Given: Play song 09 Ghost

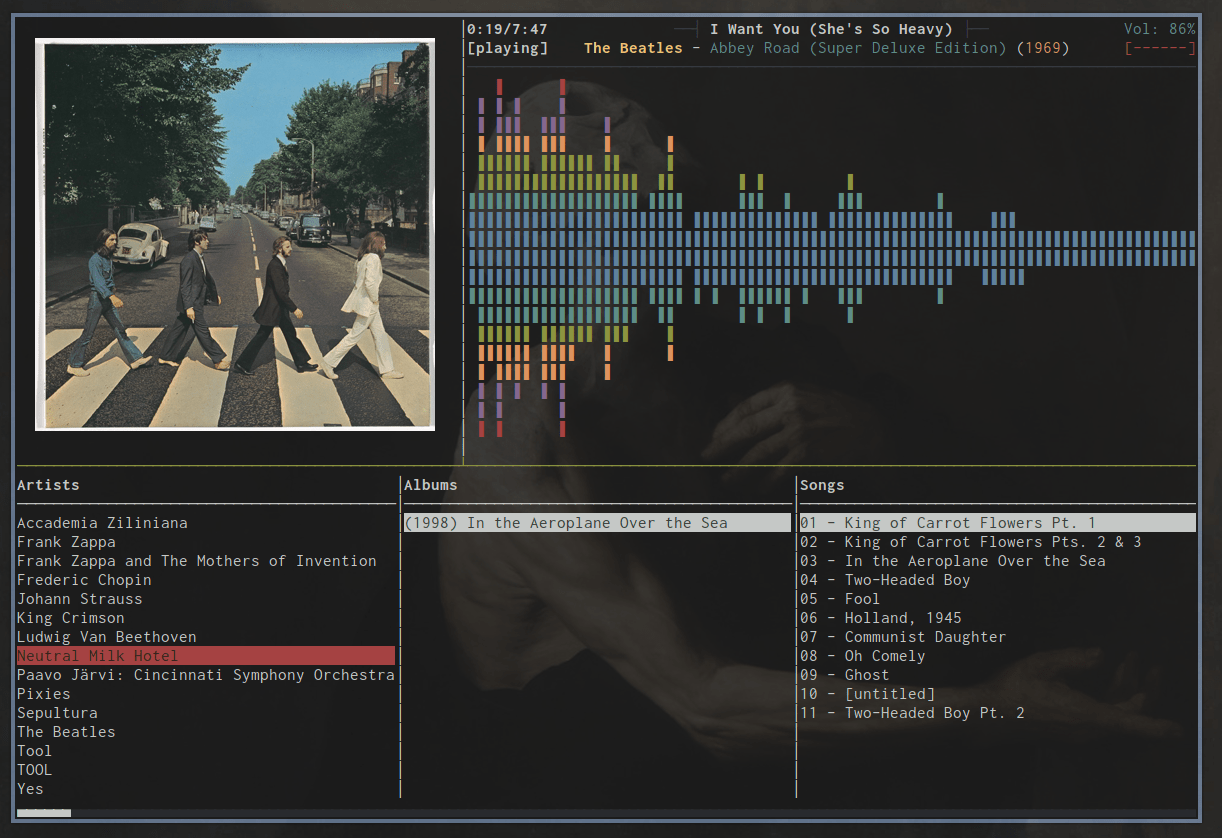Looking at the screenshot, I should [x=845, y=675].
